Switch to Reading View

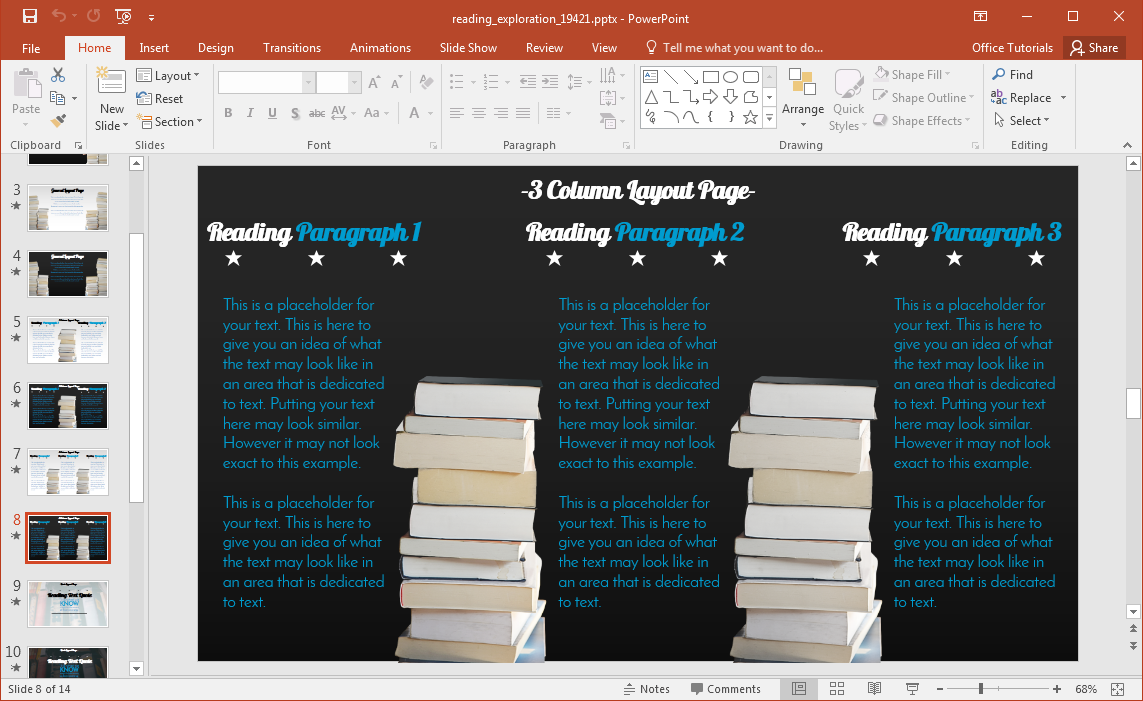tap(874, 689)
